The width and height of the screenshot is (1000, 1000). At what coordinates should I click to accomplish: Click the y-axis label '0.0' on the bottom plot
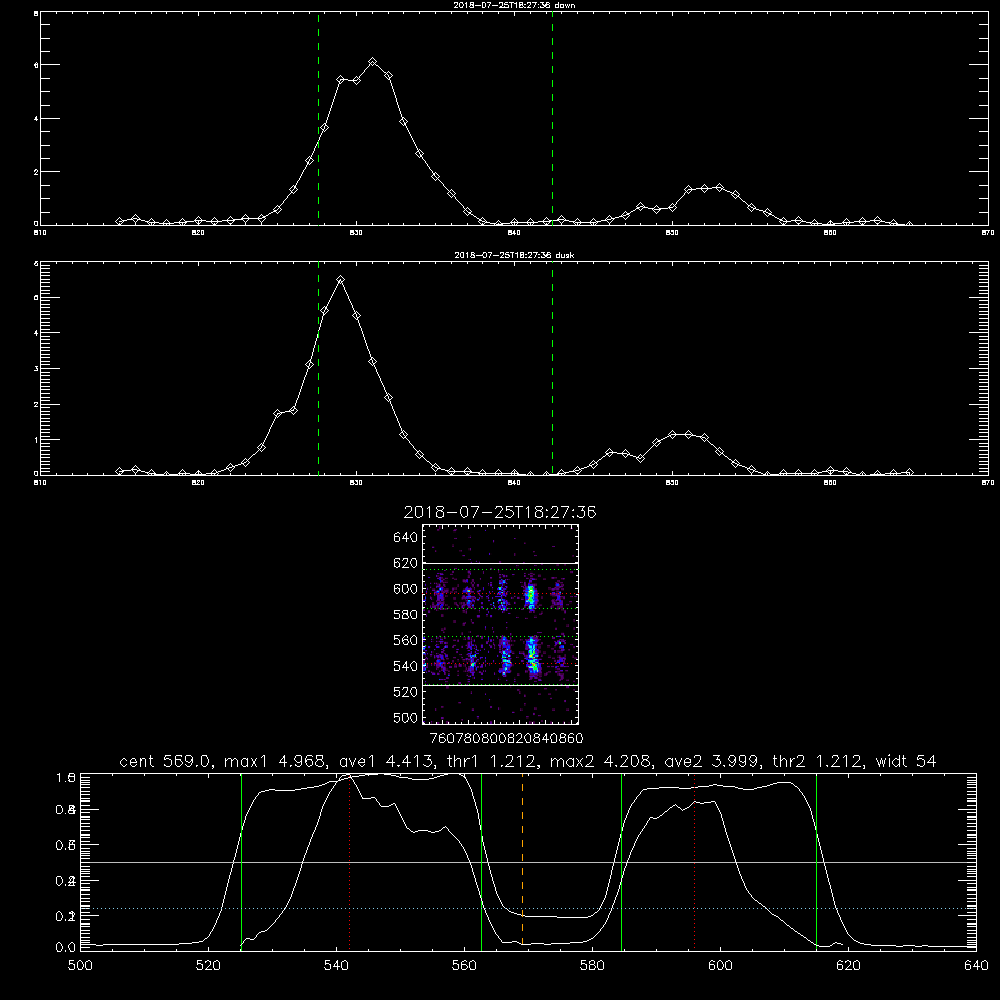coord(65,948)
